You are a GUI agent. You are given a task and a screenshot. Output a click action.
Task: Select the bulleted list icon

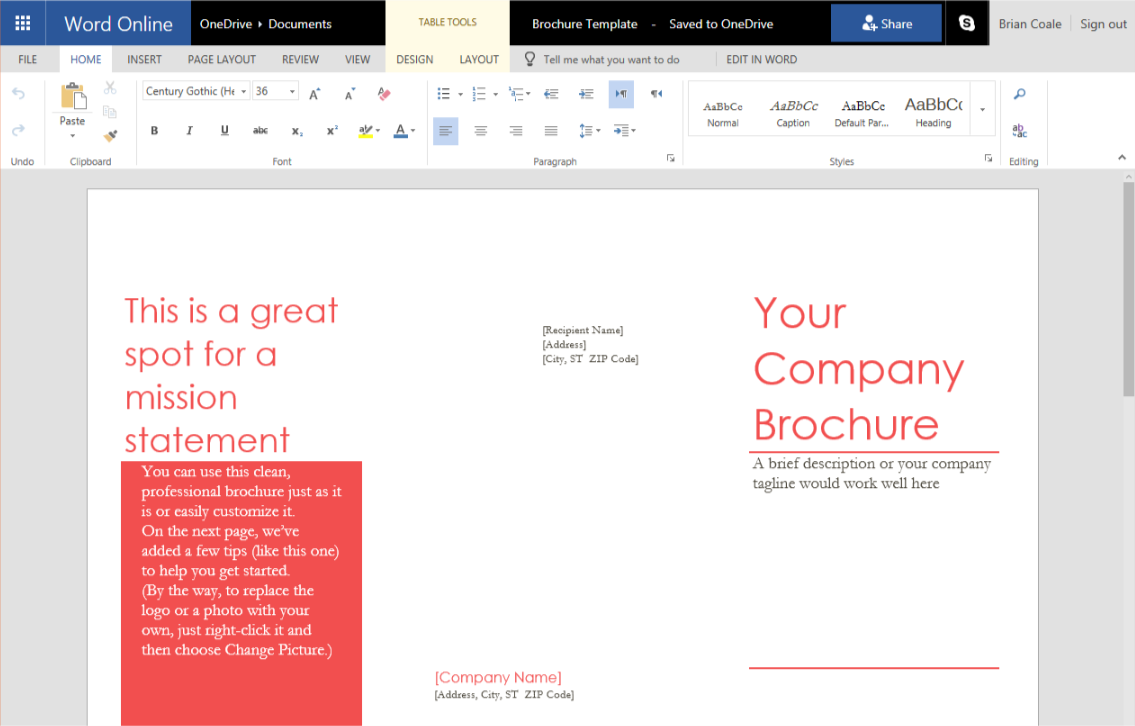pos(443,93)
